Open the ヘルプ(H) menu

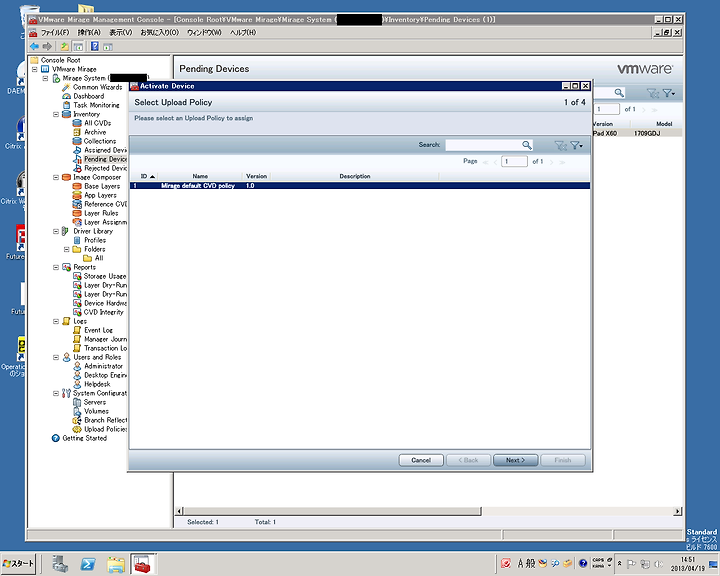point(243,33)
